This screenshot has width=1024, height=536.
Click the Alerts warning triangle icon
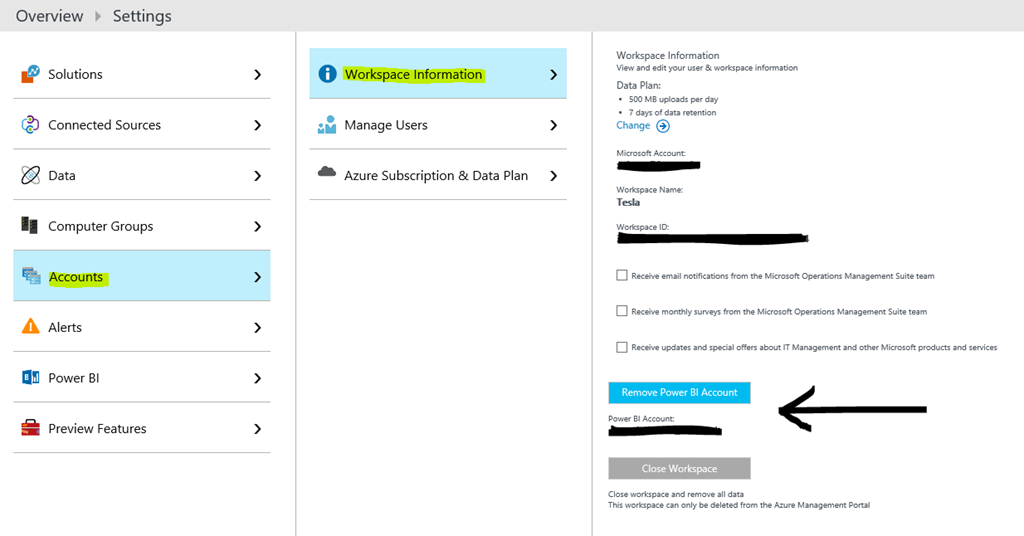point(30,327)
